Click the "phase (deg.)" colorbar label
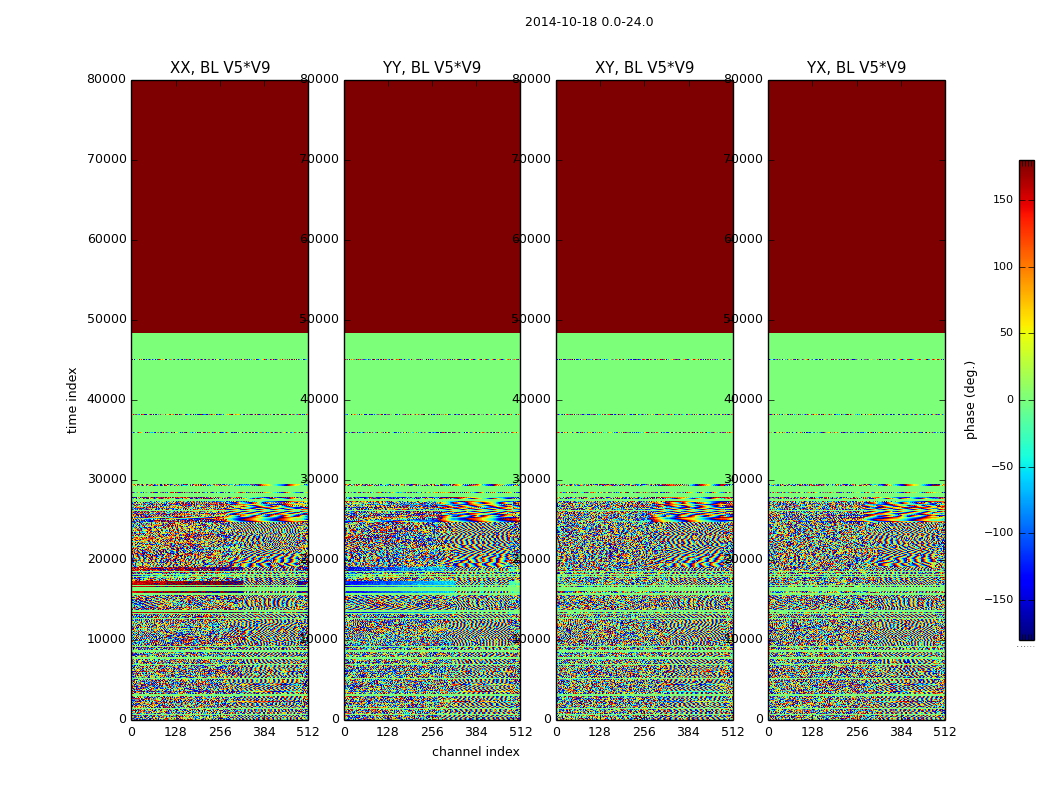The image size is (1050, 800). pos(970,400)
